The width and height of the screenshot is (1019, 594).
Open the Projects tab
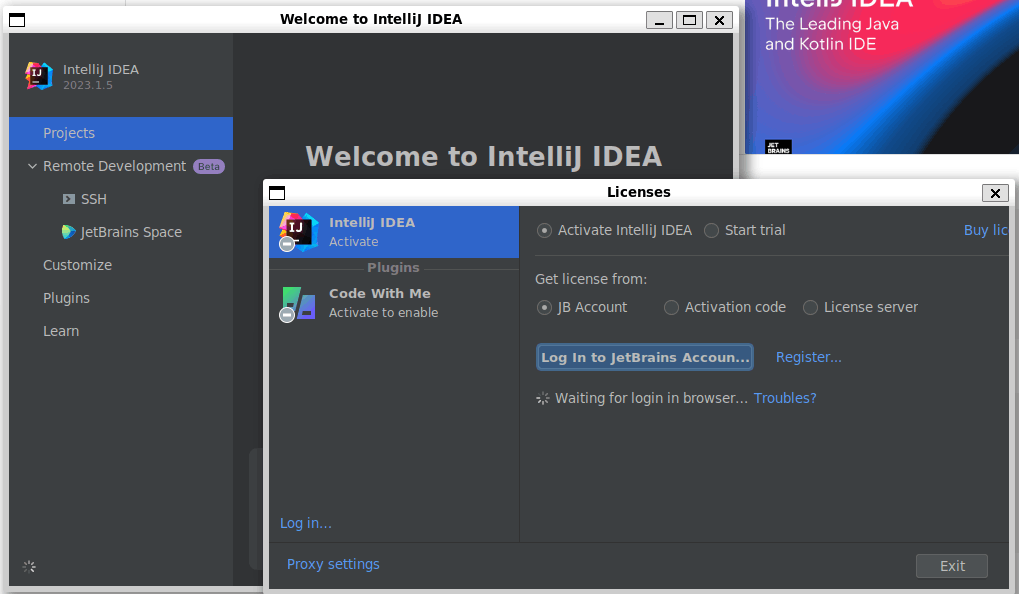[x=121, y=133]
